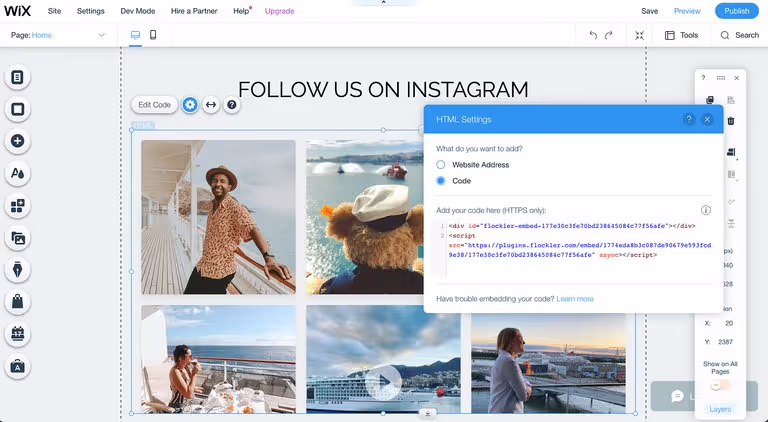Click the Save button

point(649,11)
